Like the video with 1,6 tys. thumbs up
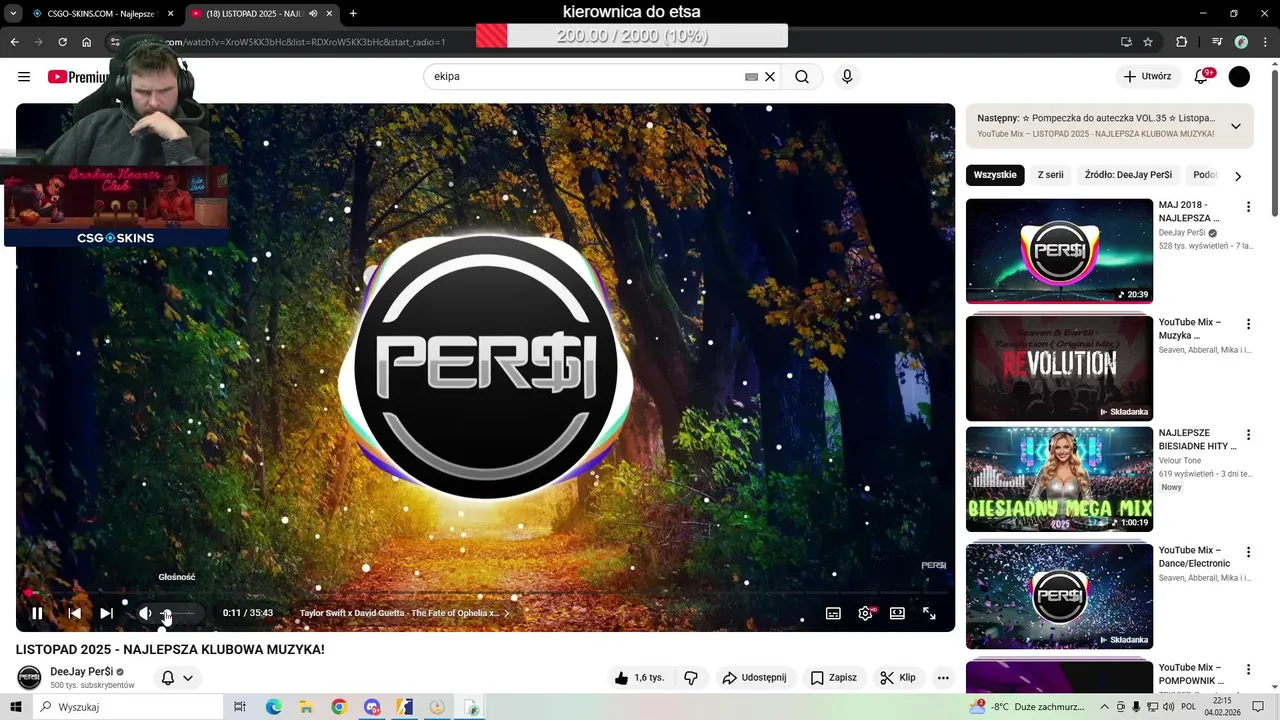The width and height of the screenshot is (1280, 720). 639,677
